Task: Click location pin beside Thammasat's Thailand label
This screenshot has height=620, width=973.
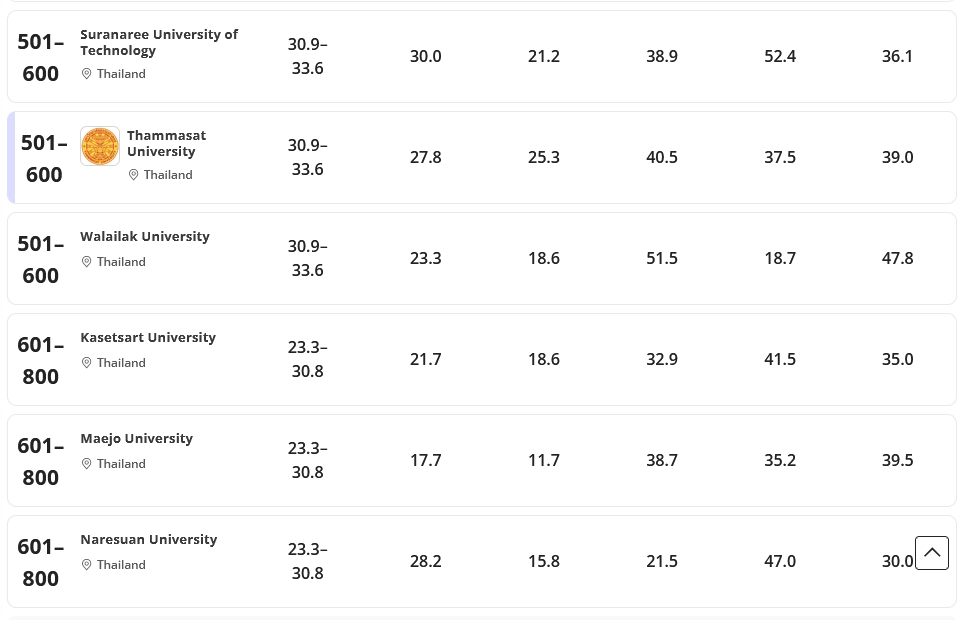Action: pos(133,175)
